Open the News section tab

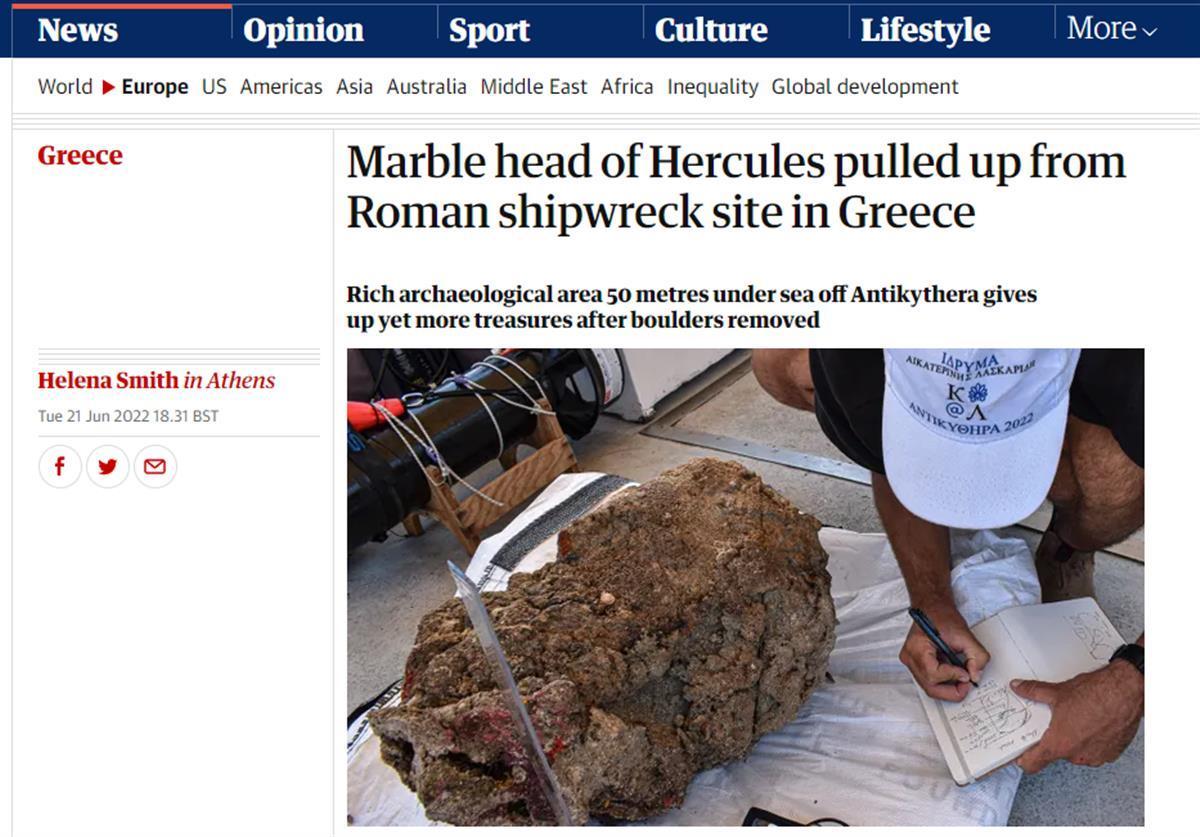pos(78,31)
